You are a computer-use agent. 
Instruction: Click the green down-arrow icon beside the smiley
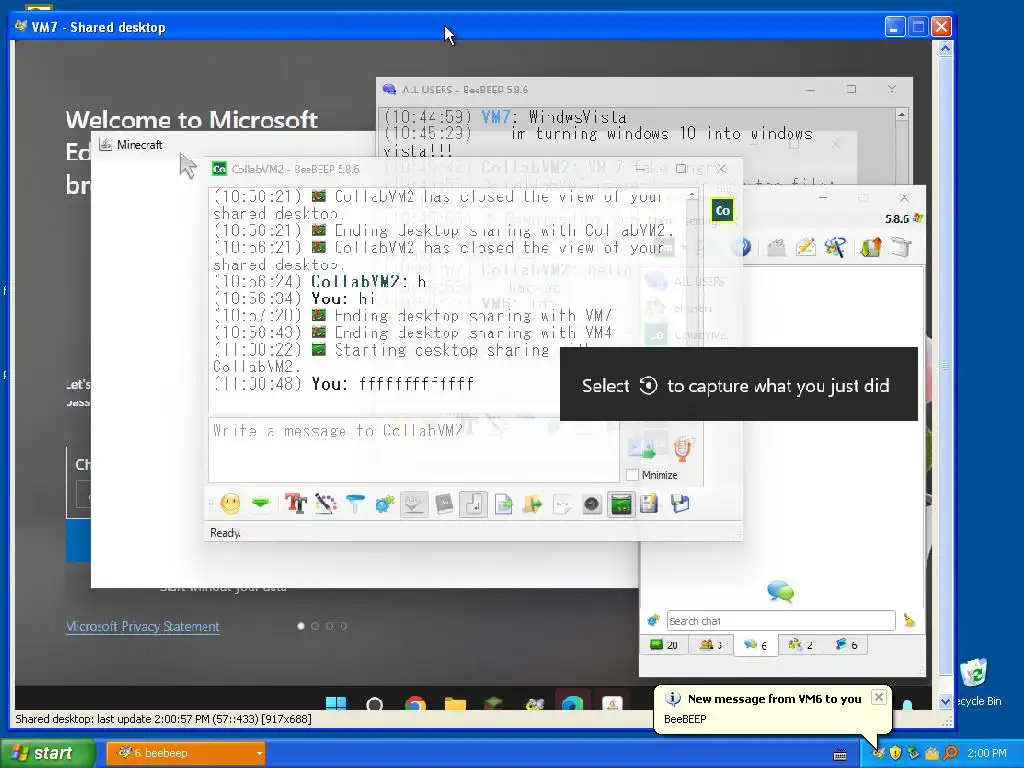[261, 504]
